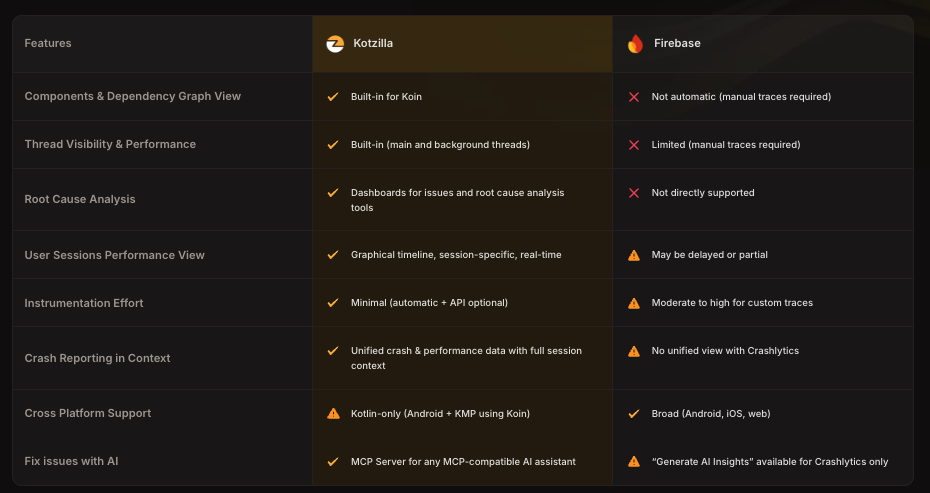Click the Firebase flame logo icon
930x493 pixels.
pos(635,44)
